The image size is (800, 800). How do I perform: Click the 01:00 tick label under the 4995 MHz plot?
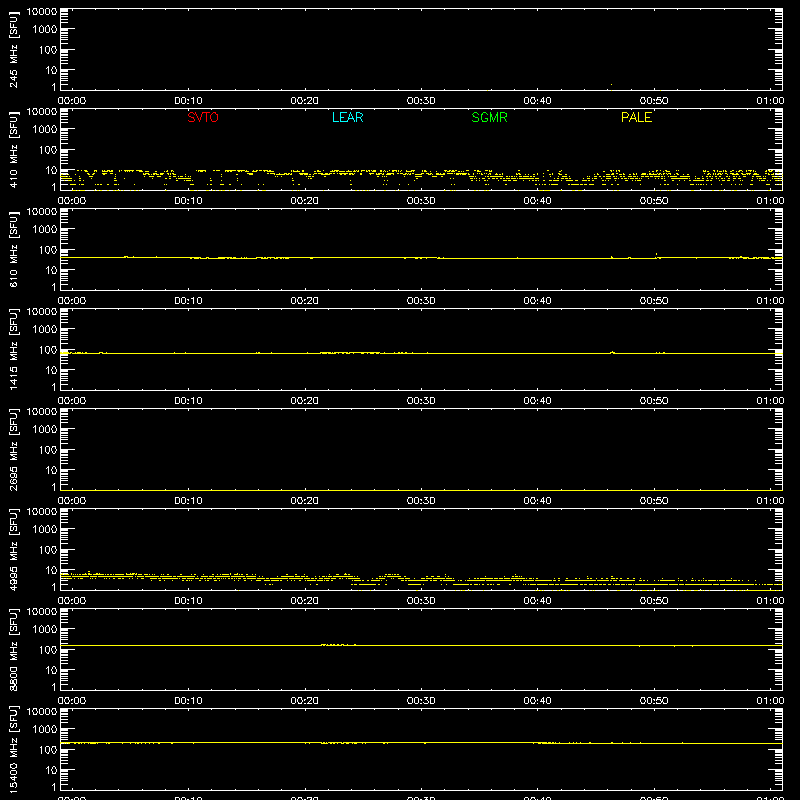tap(770, 601)
